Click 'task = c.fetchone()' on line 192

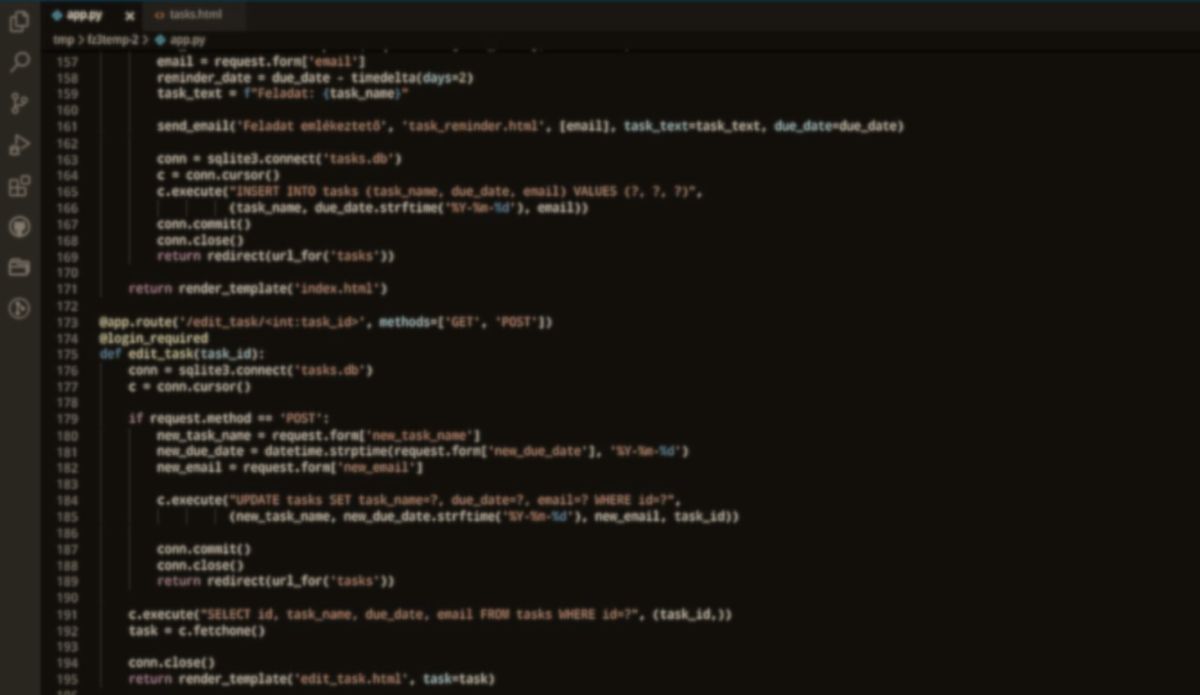click(x=196, y=631)
